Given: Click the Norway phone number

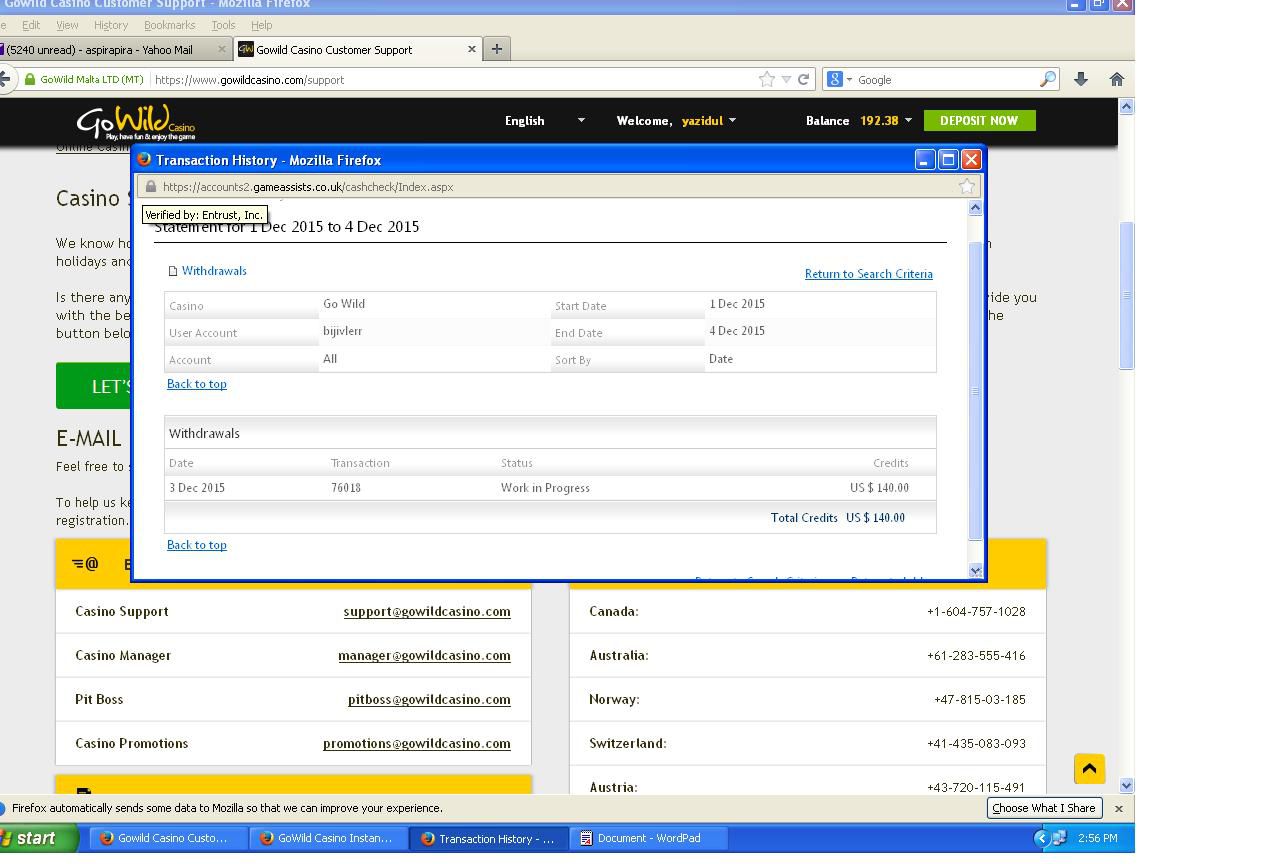Looking at the screenshot, I should pos(980,700).
